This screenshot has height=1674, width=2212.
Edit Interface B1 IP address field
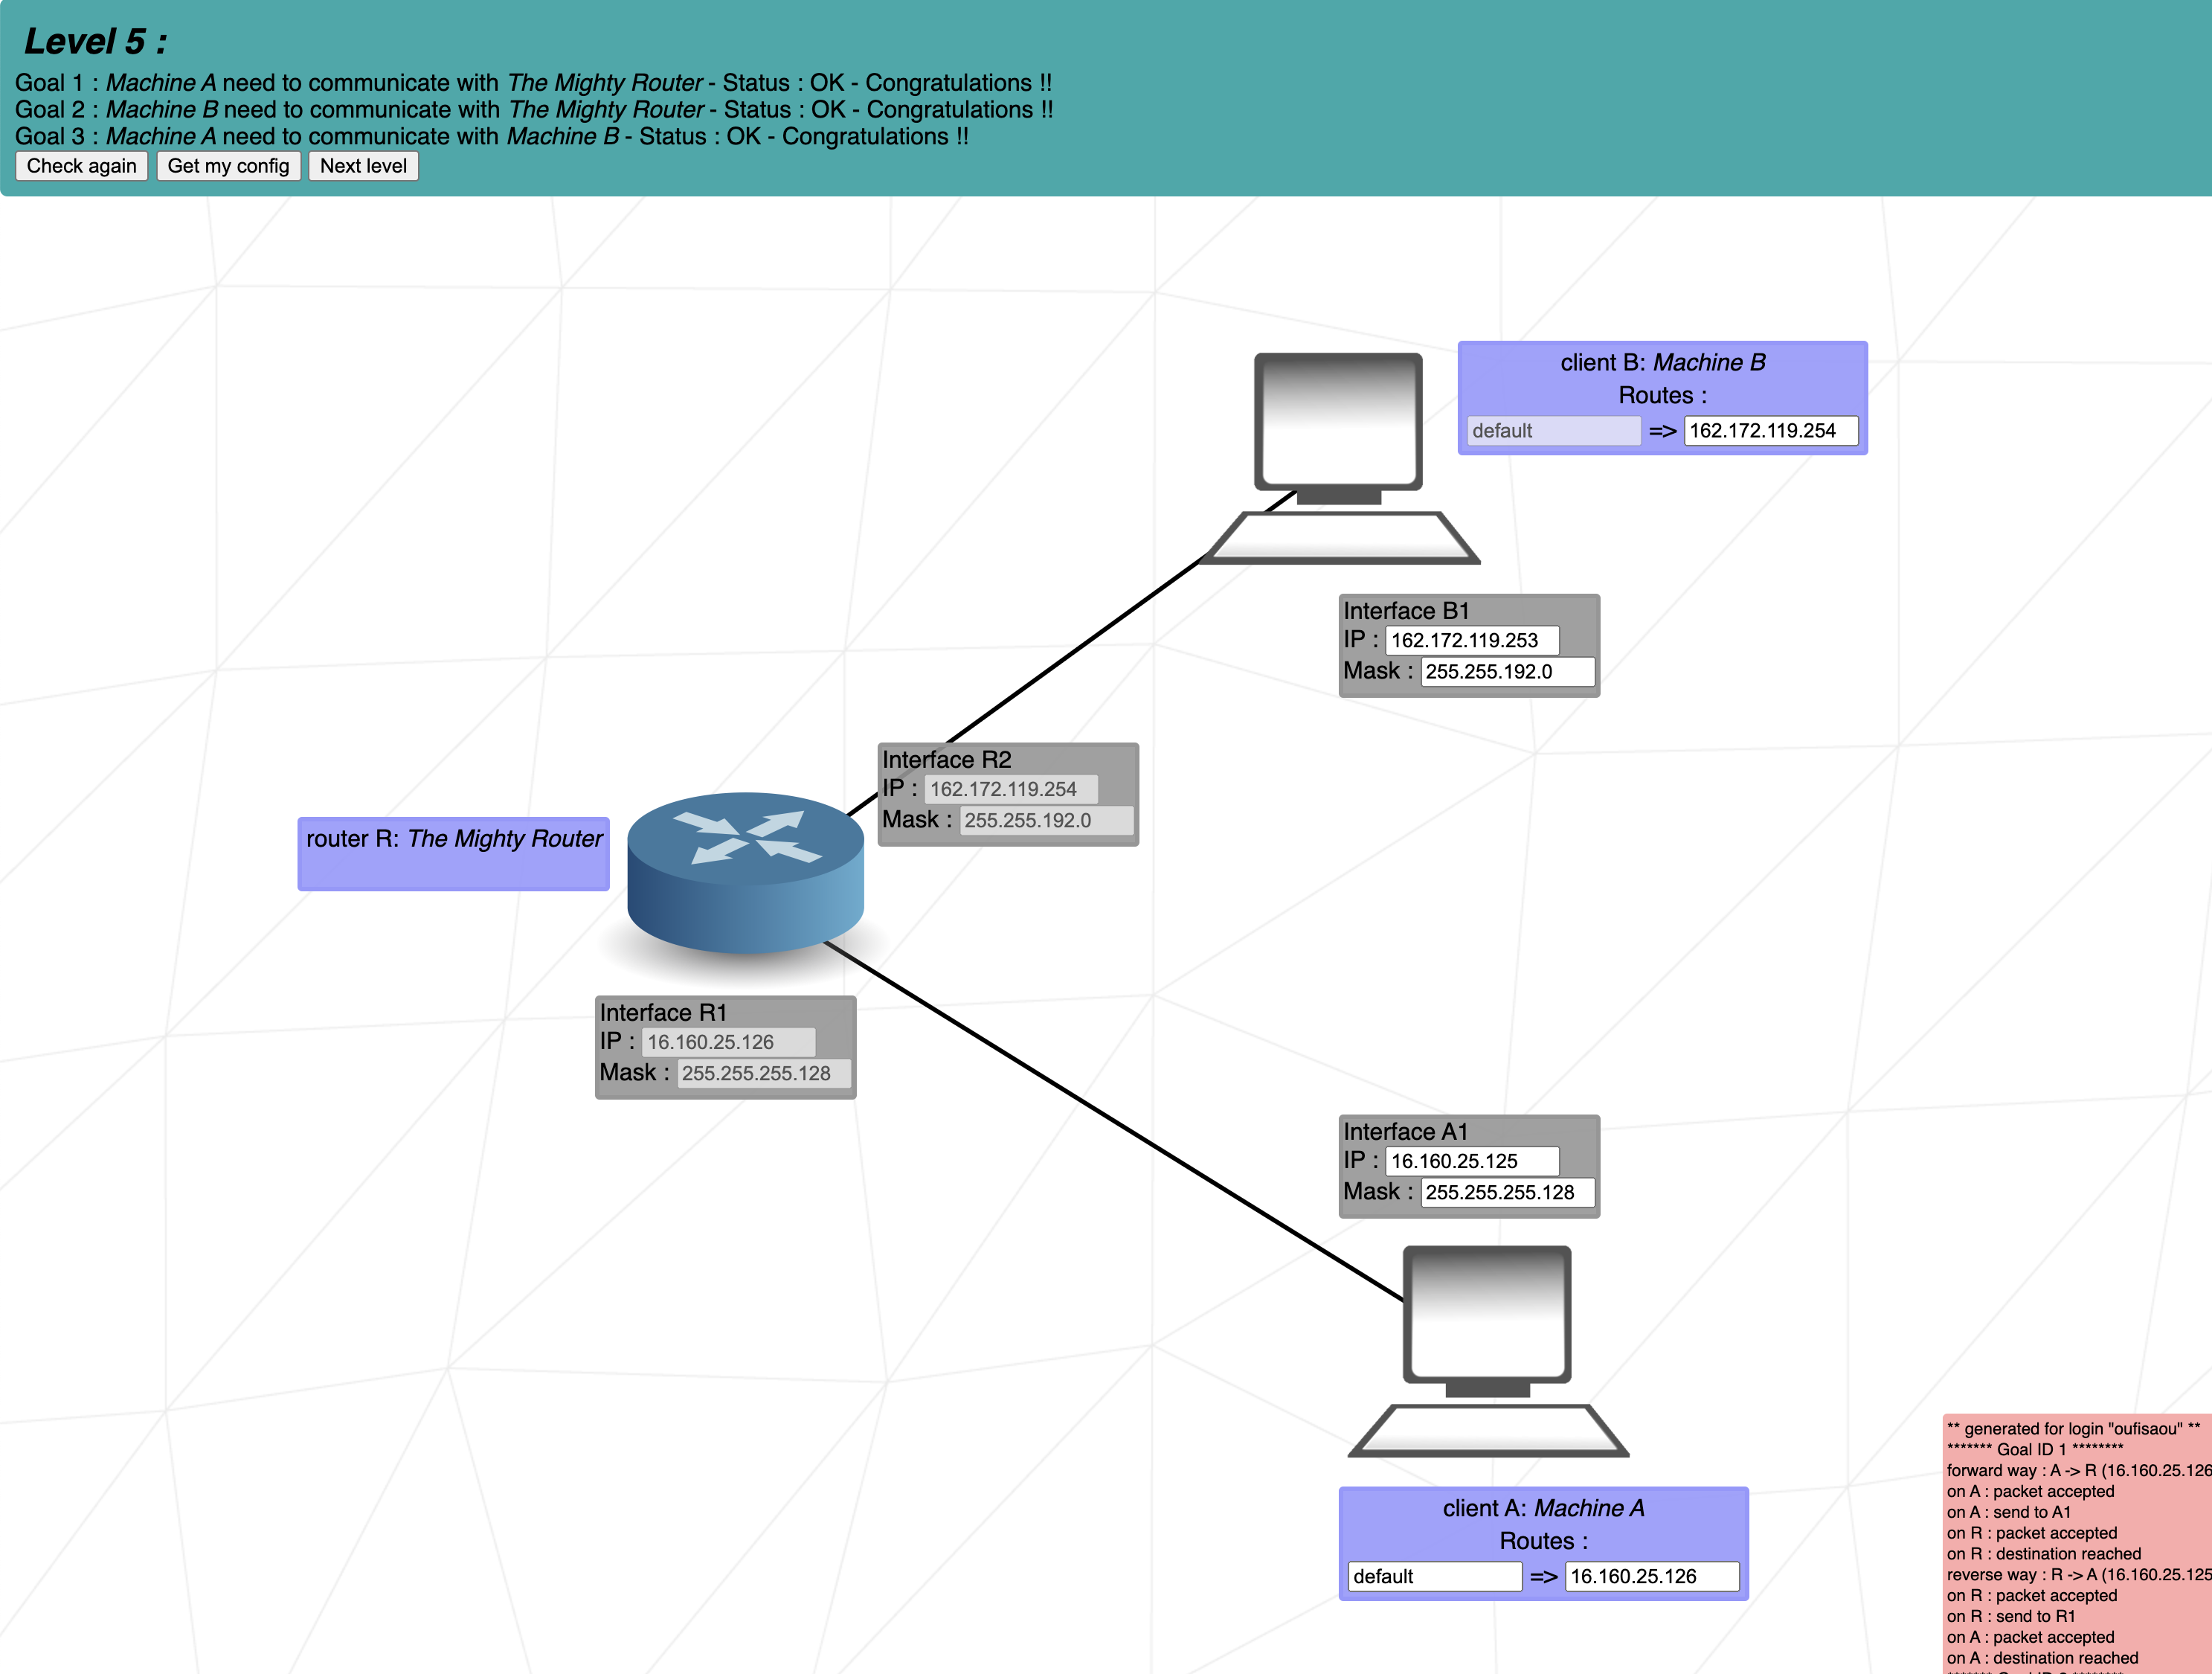pos(1471,641)
